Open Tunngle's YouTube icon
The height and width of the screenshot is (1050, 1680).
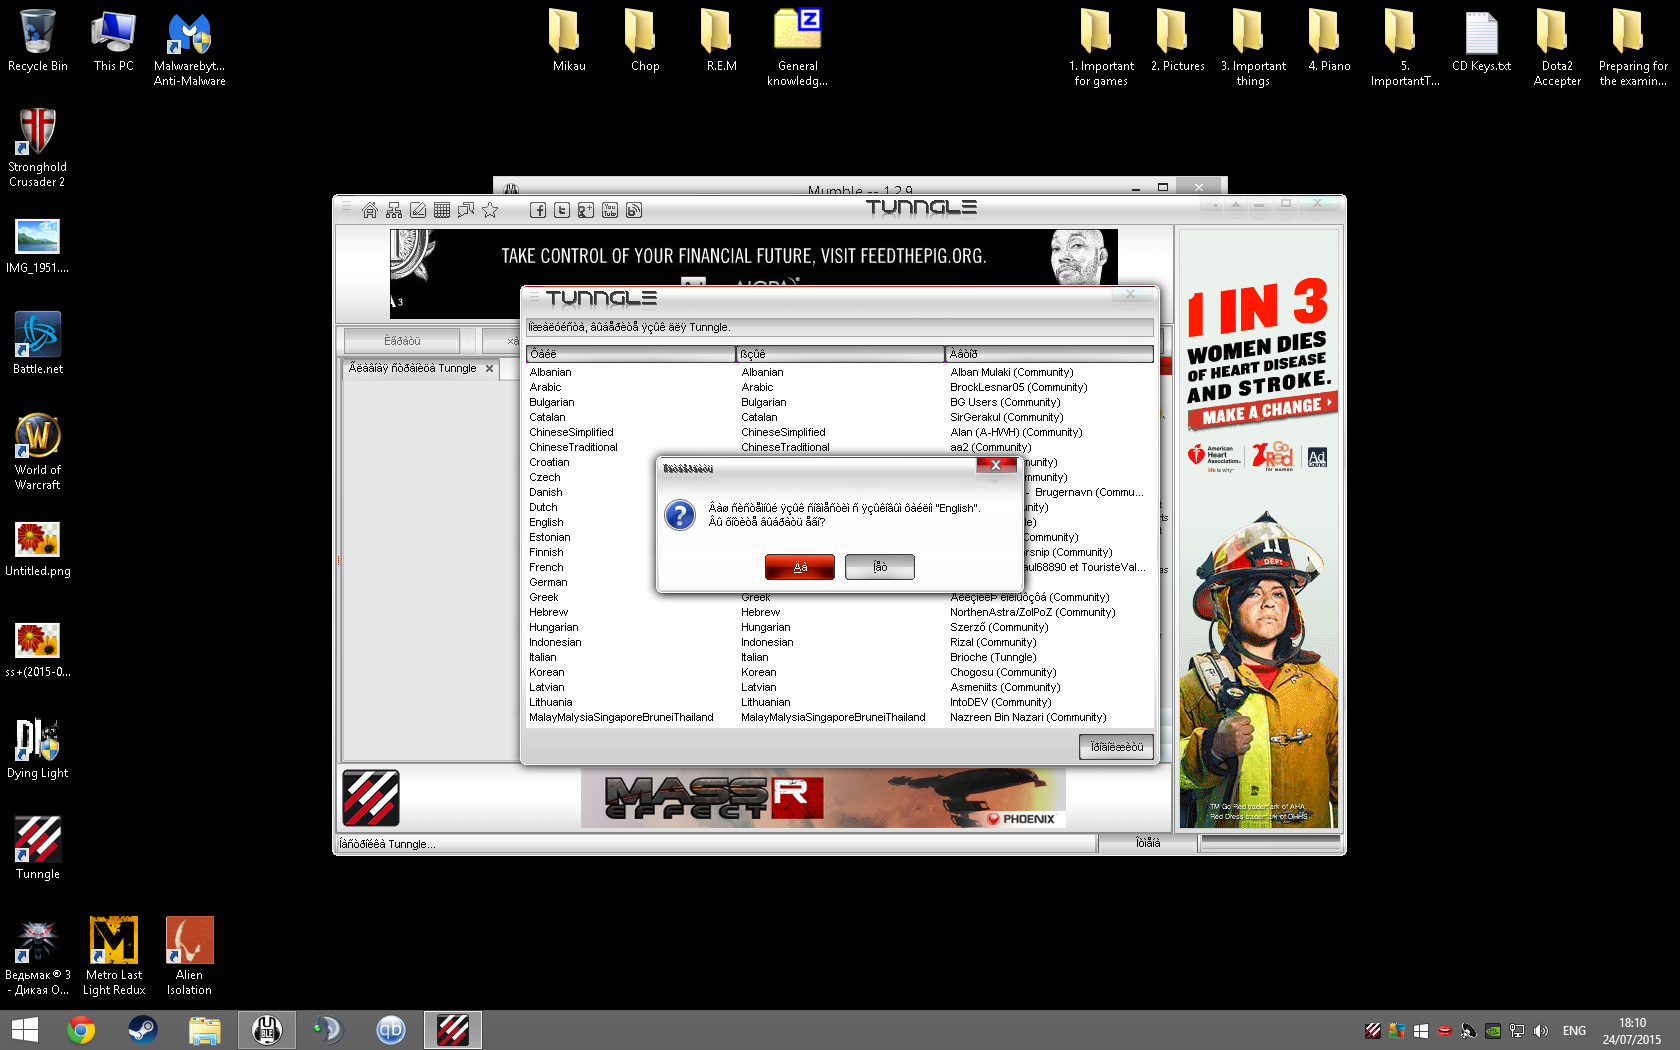(x=610, y=210)
